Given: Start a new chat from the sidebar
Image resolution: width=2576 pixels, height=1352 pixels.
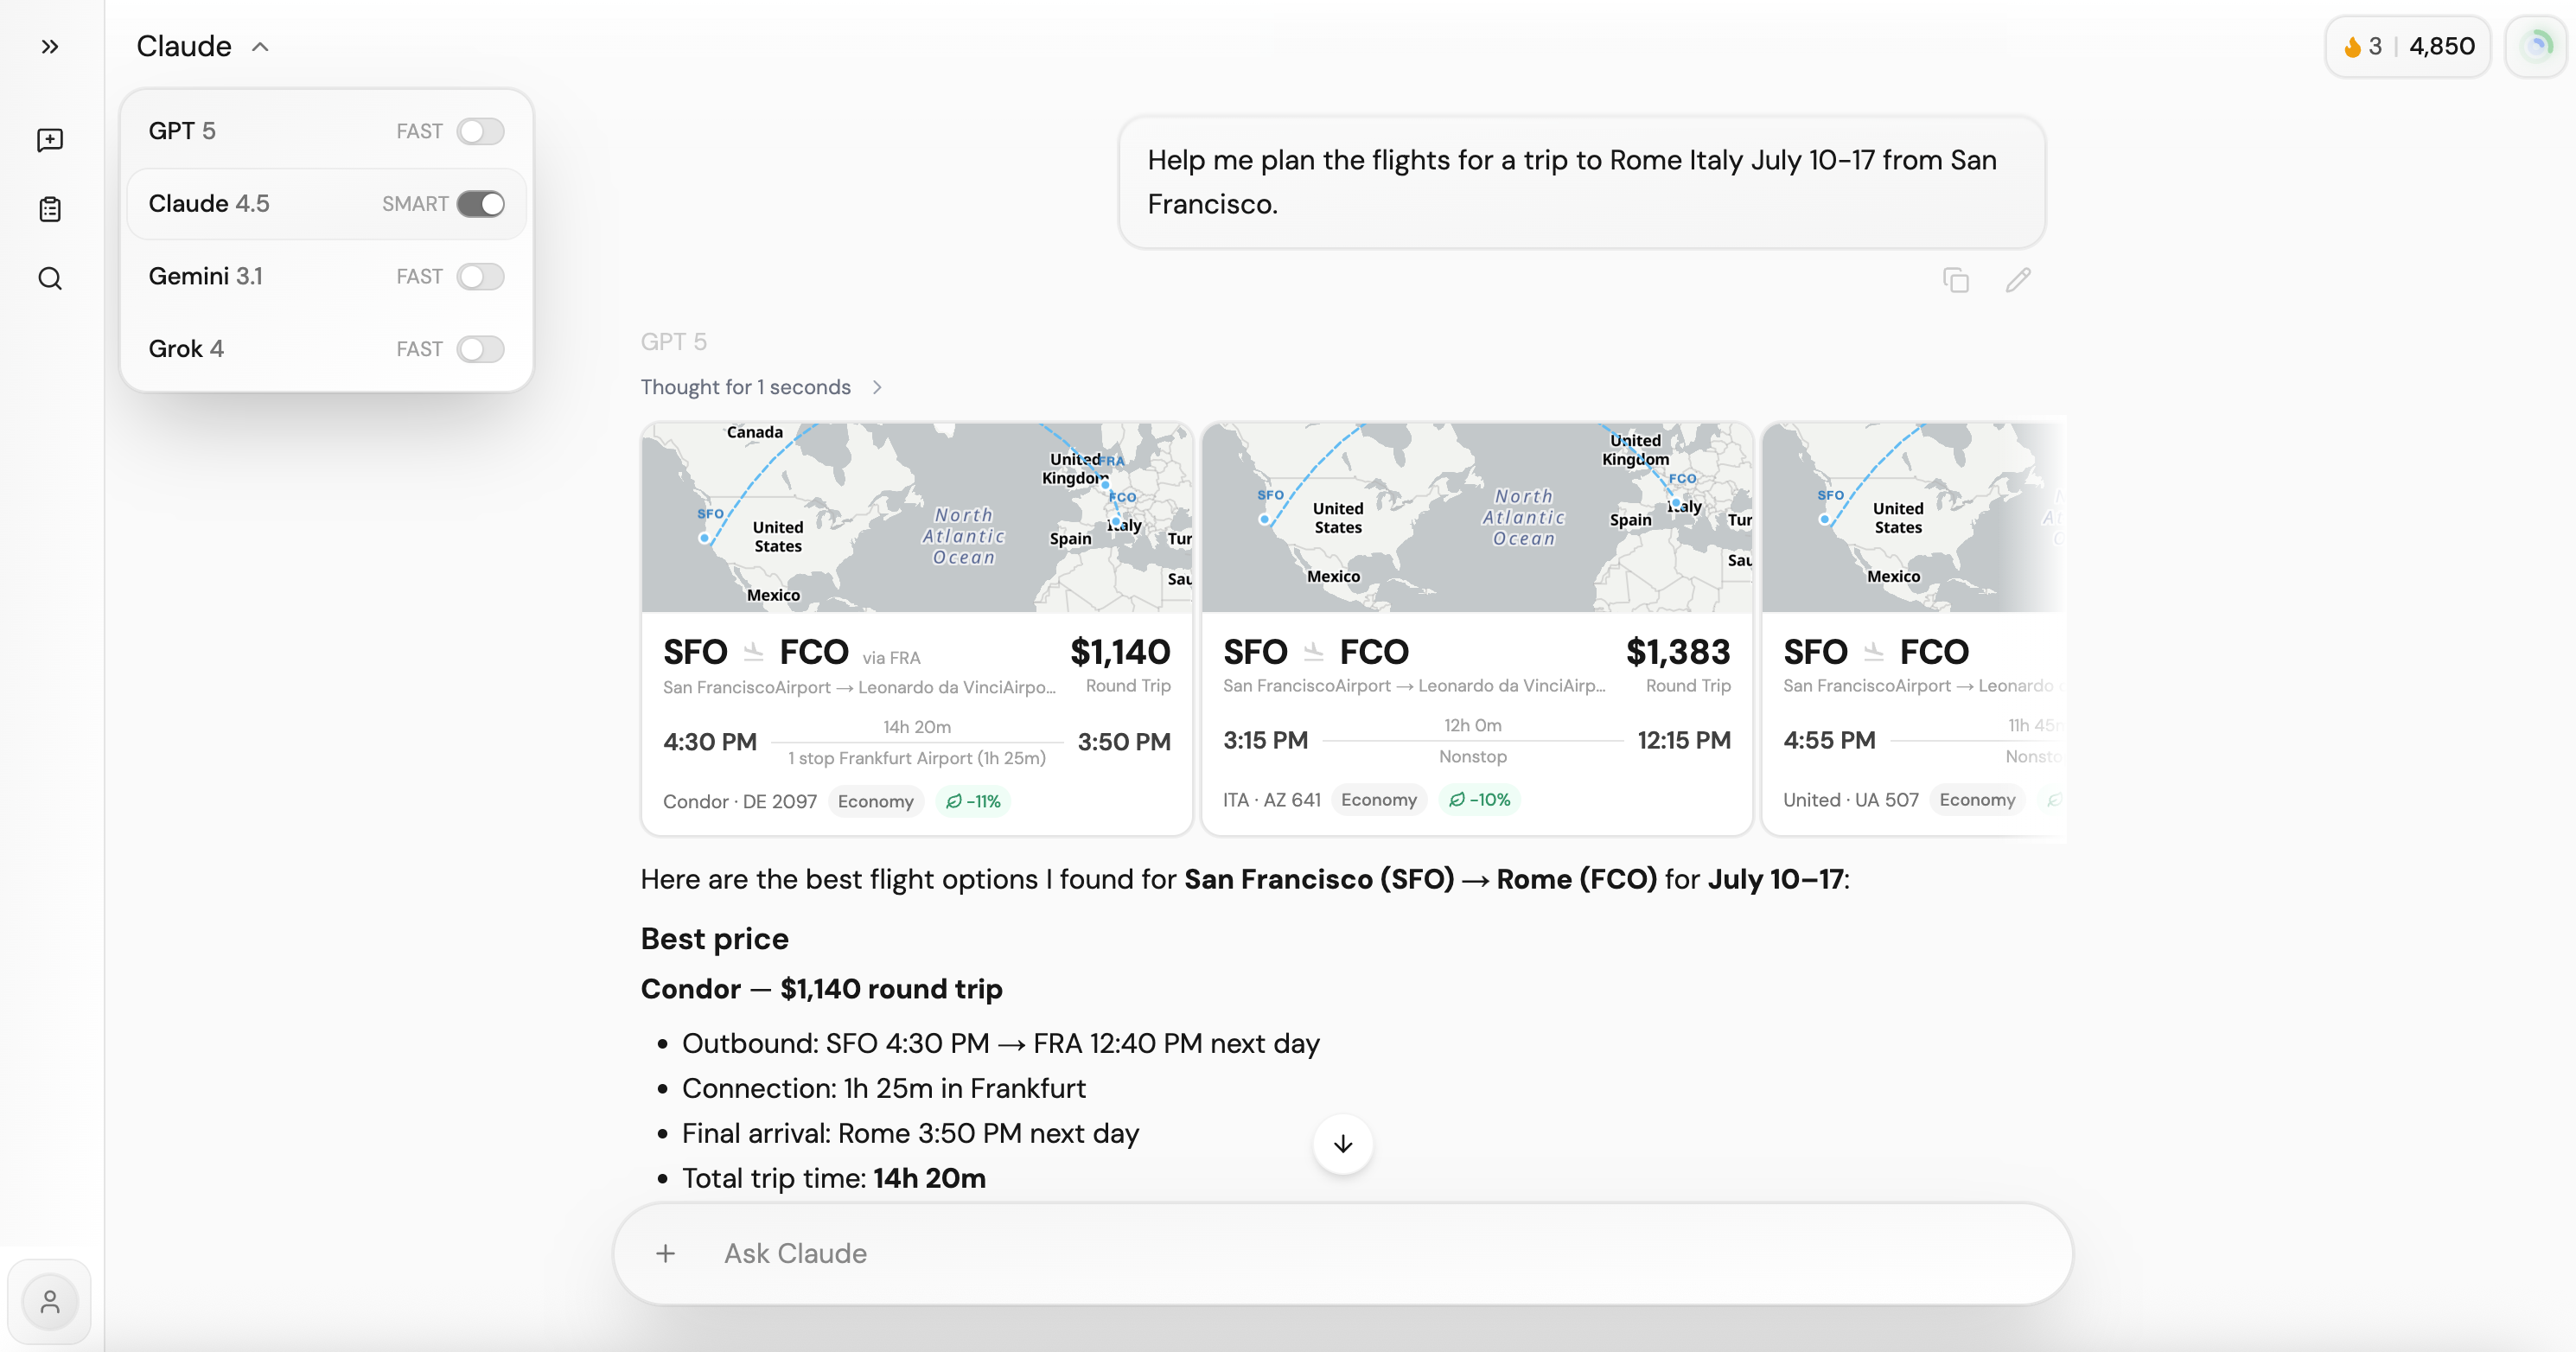Looking at the screenshot, I should tap(50, 140).
